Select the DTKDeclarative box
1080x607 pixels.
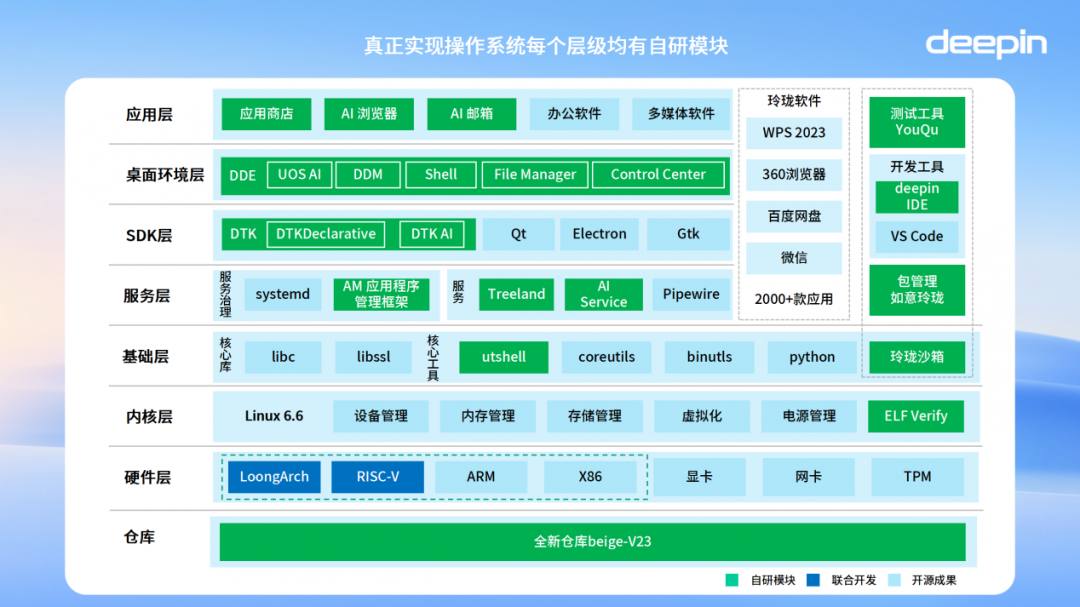pos(325,234)
